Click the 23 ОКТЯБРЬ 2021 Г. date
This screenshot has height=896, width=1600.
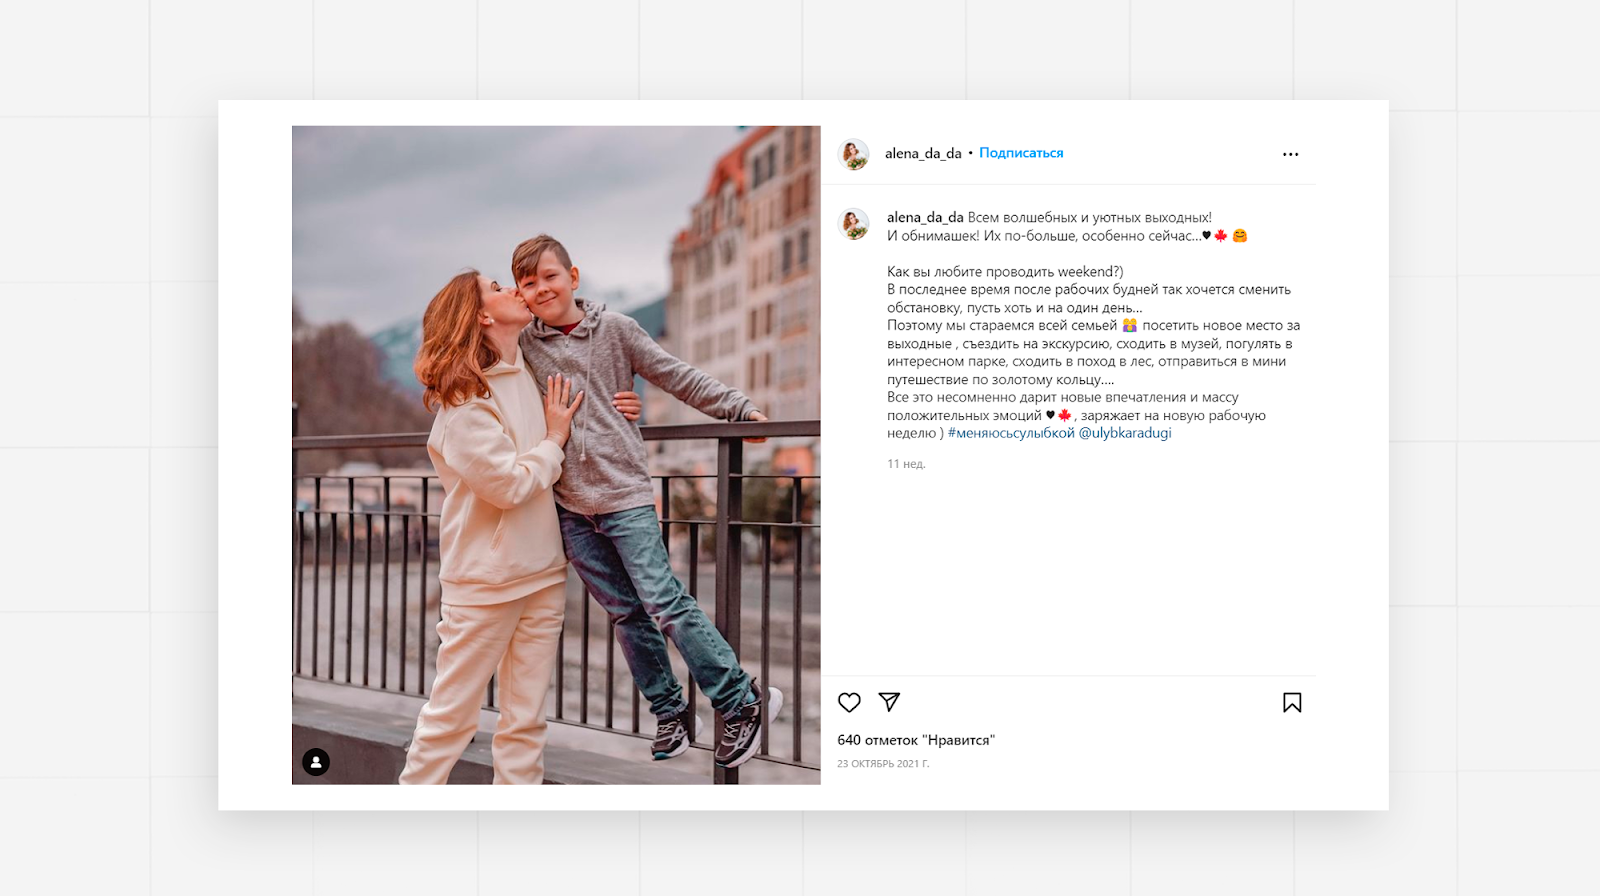883,764
